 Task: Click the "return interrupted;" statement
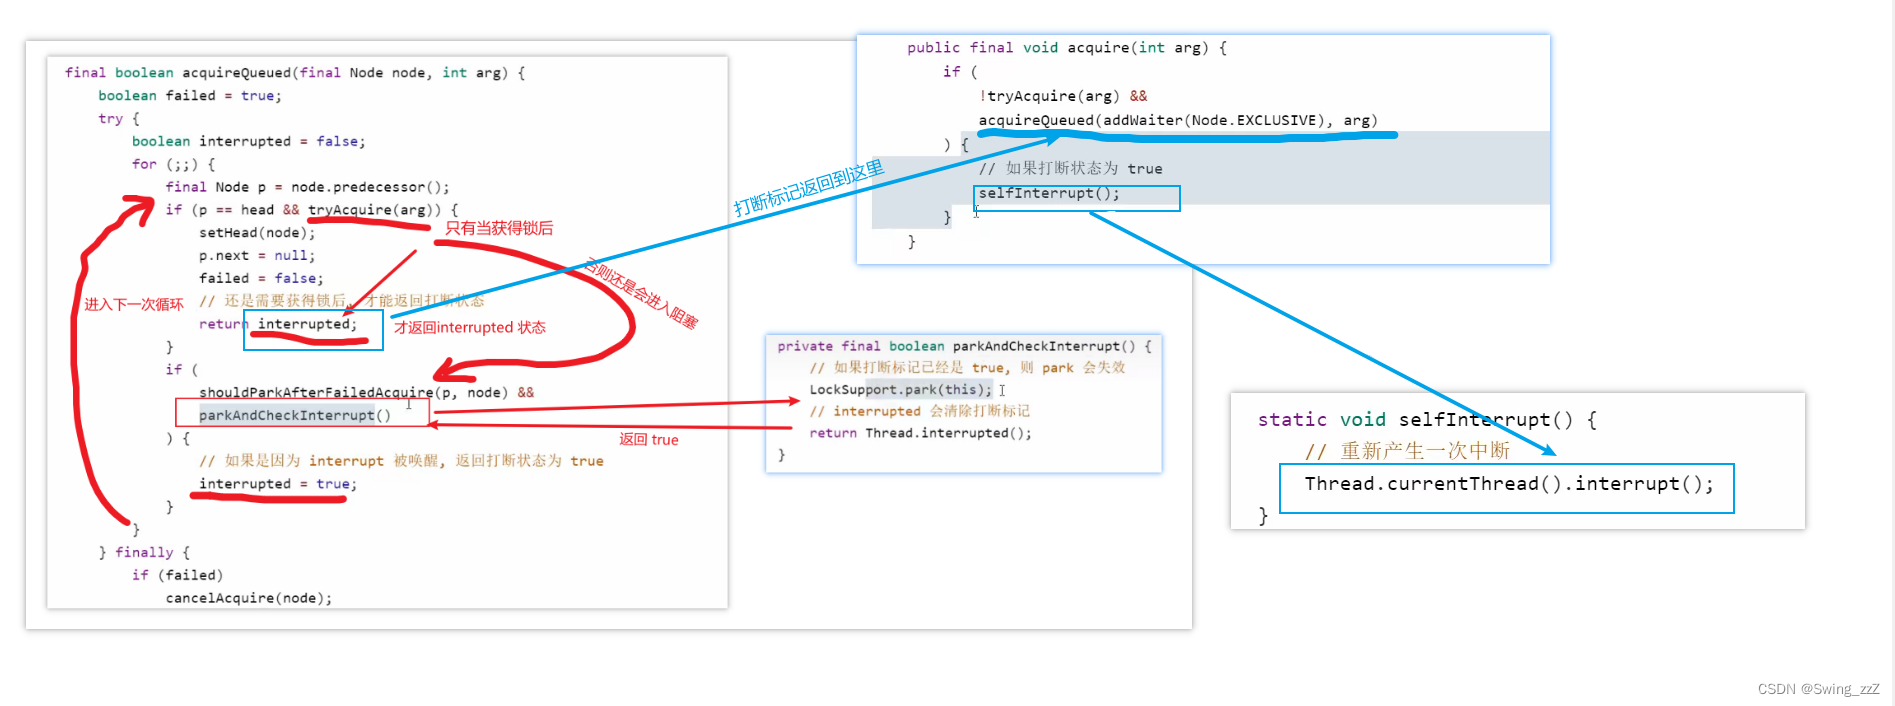pyautogui.click(x=278, y=324)
